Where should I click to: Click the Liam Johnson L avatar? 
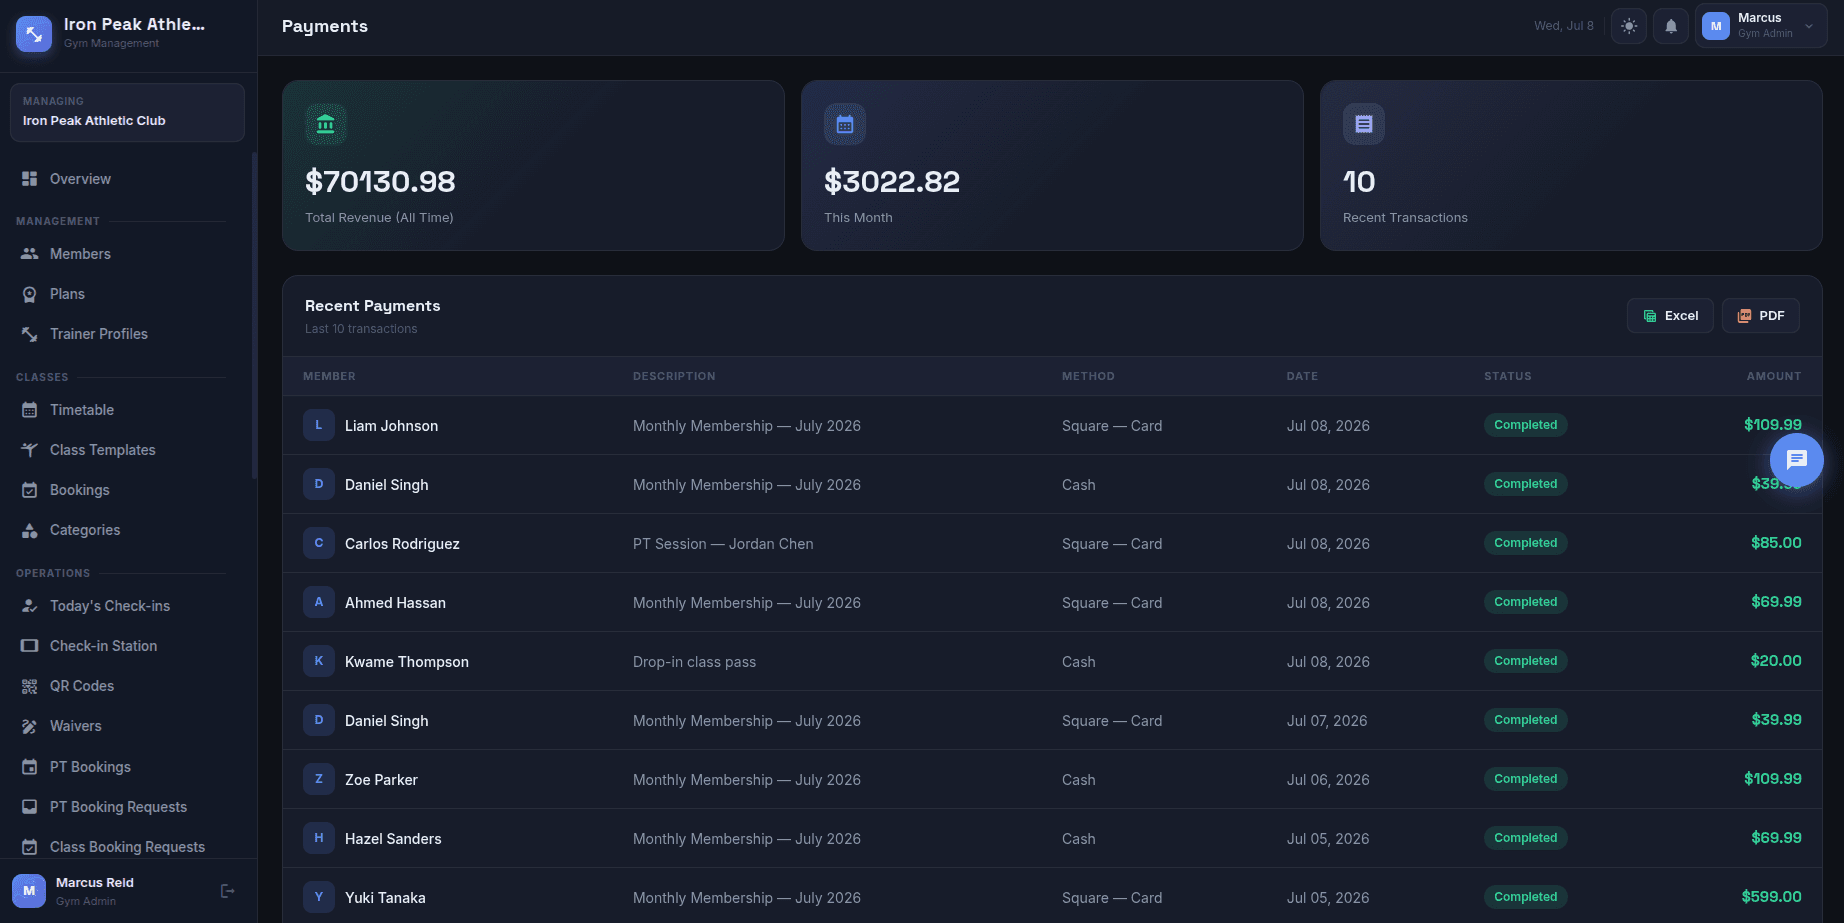click(x=319, y=425)
